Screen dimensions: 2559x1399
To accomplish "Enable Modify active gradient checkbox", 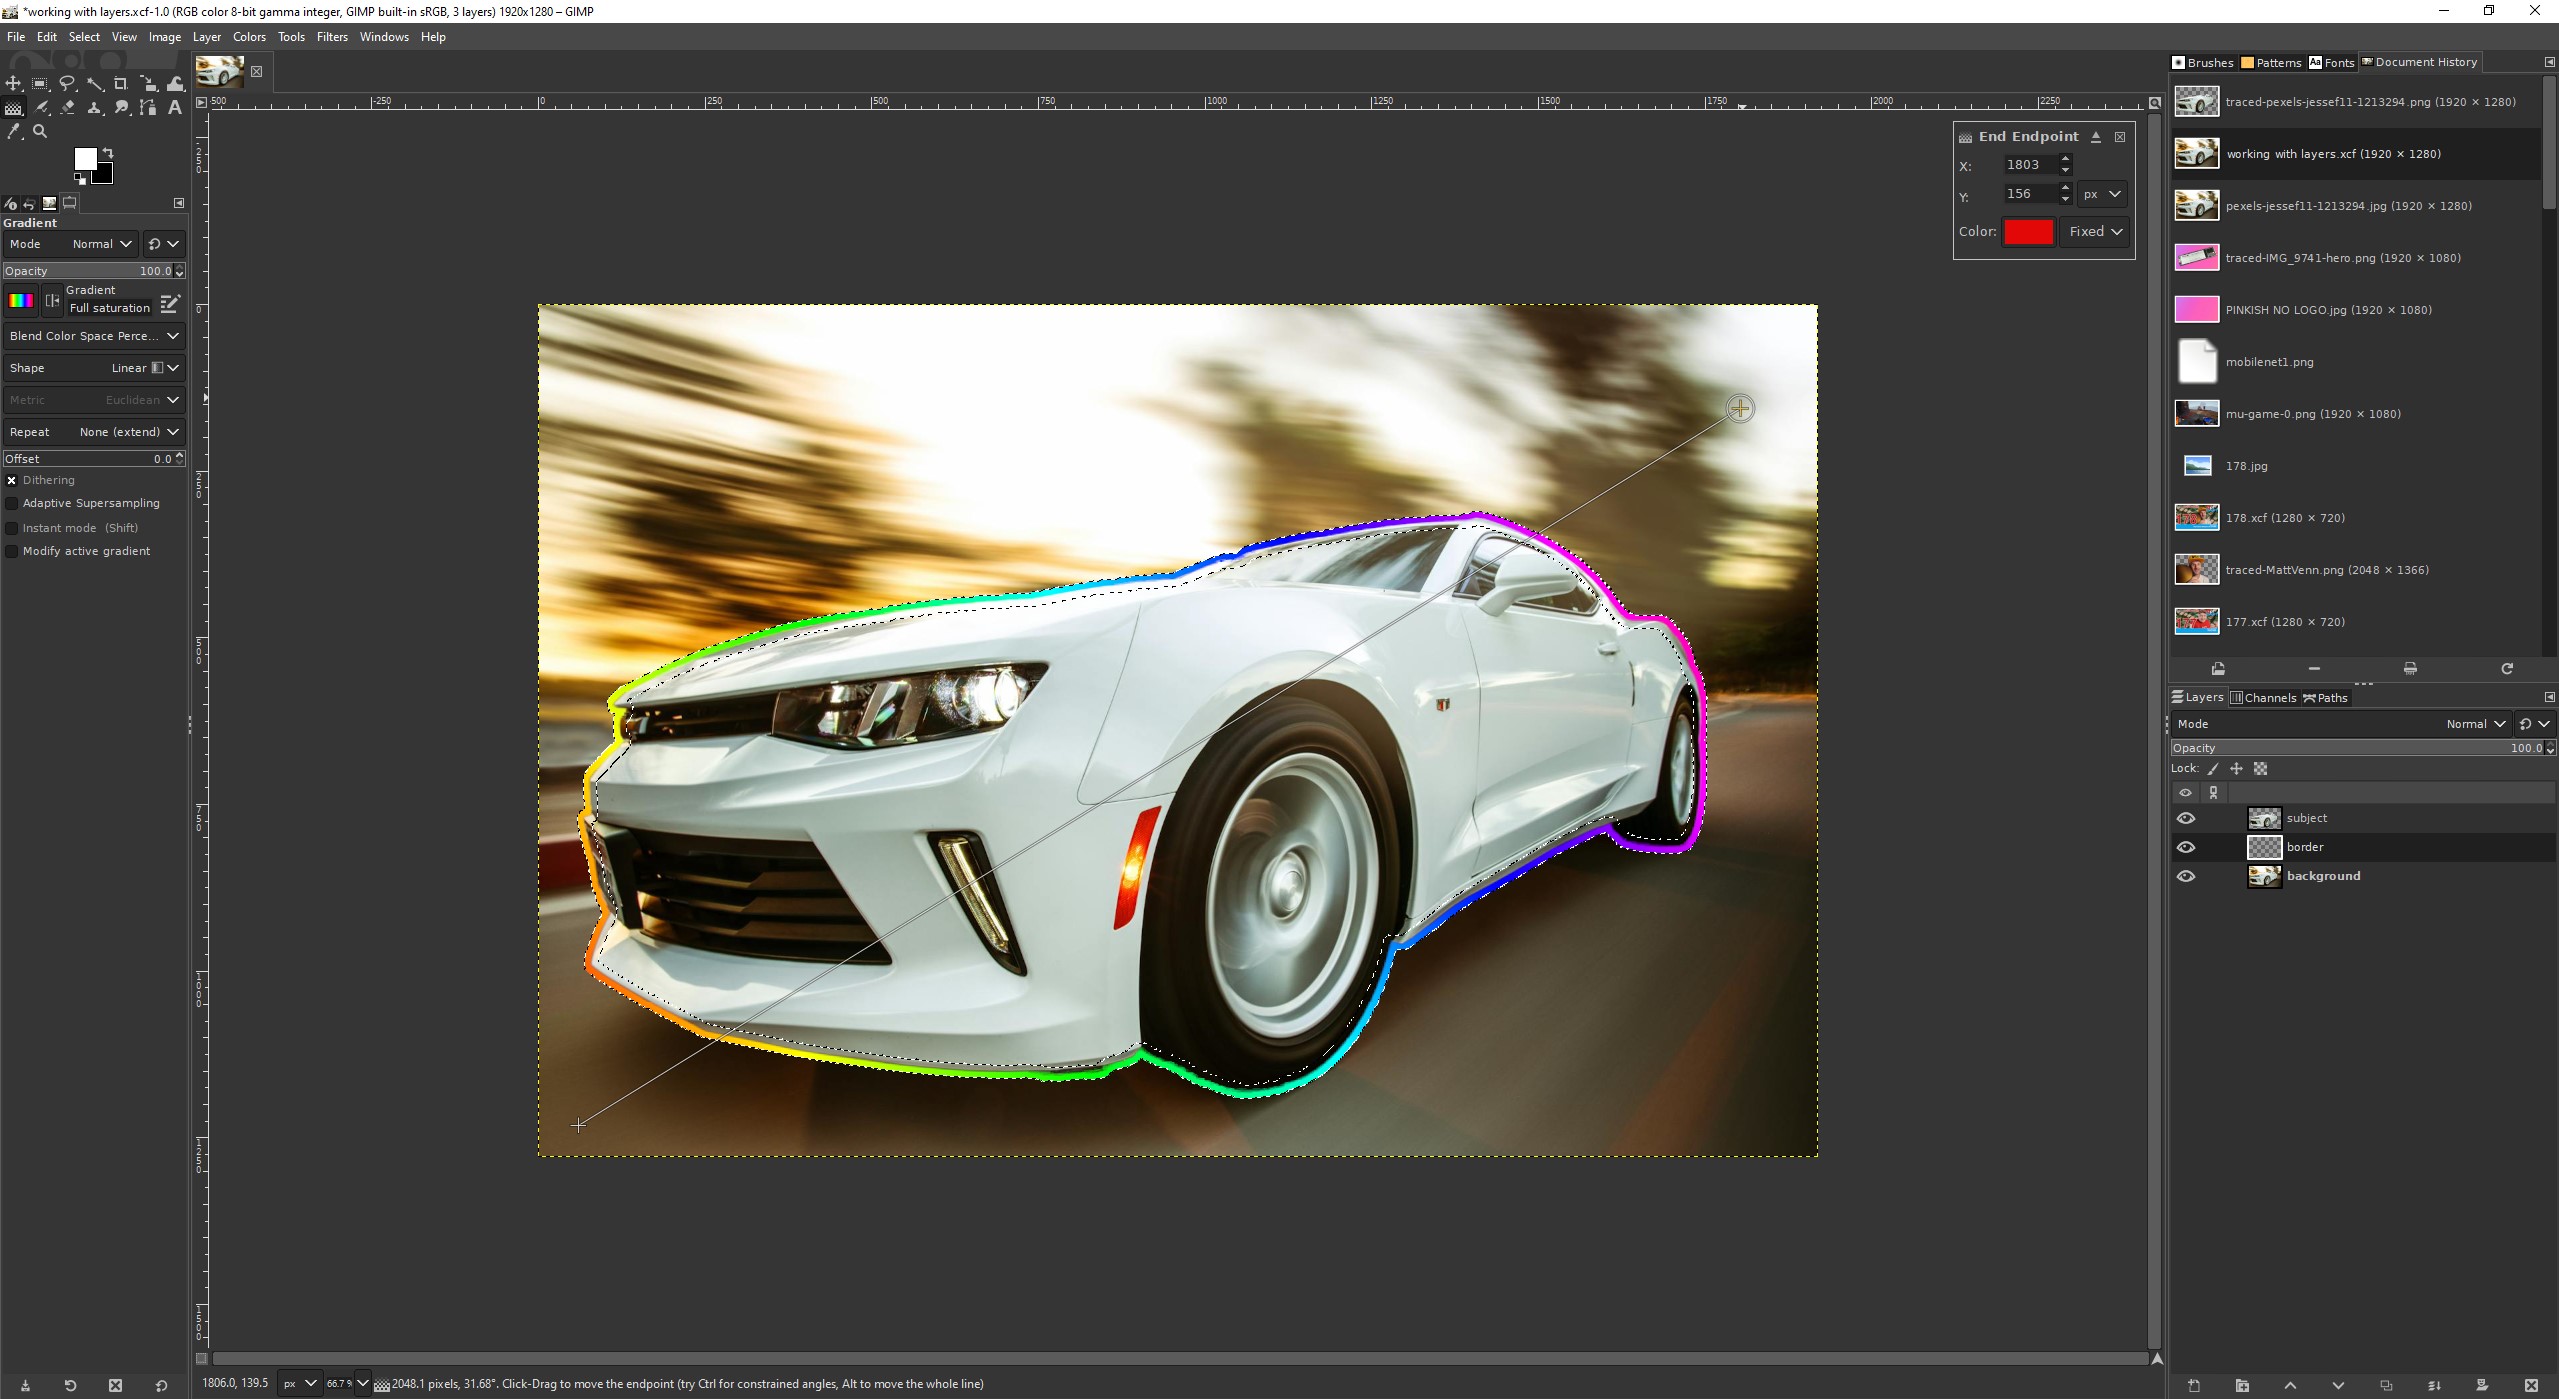I will pos(10,550).
